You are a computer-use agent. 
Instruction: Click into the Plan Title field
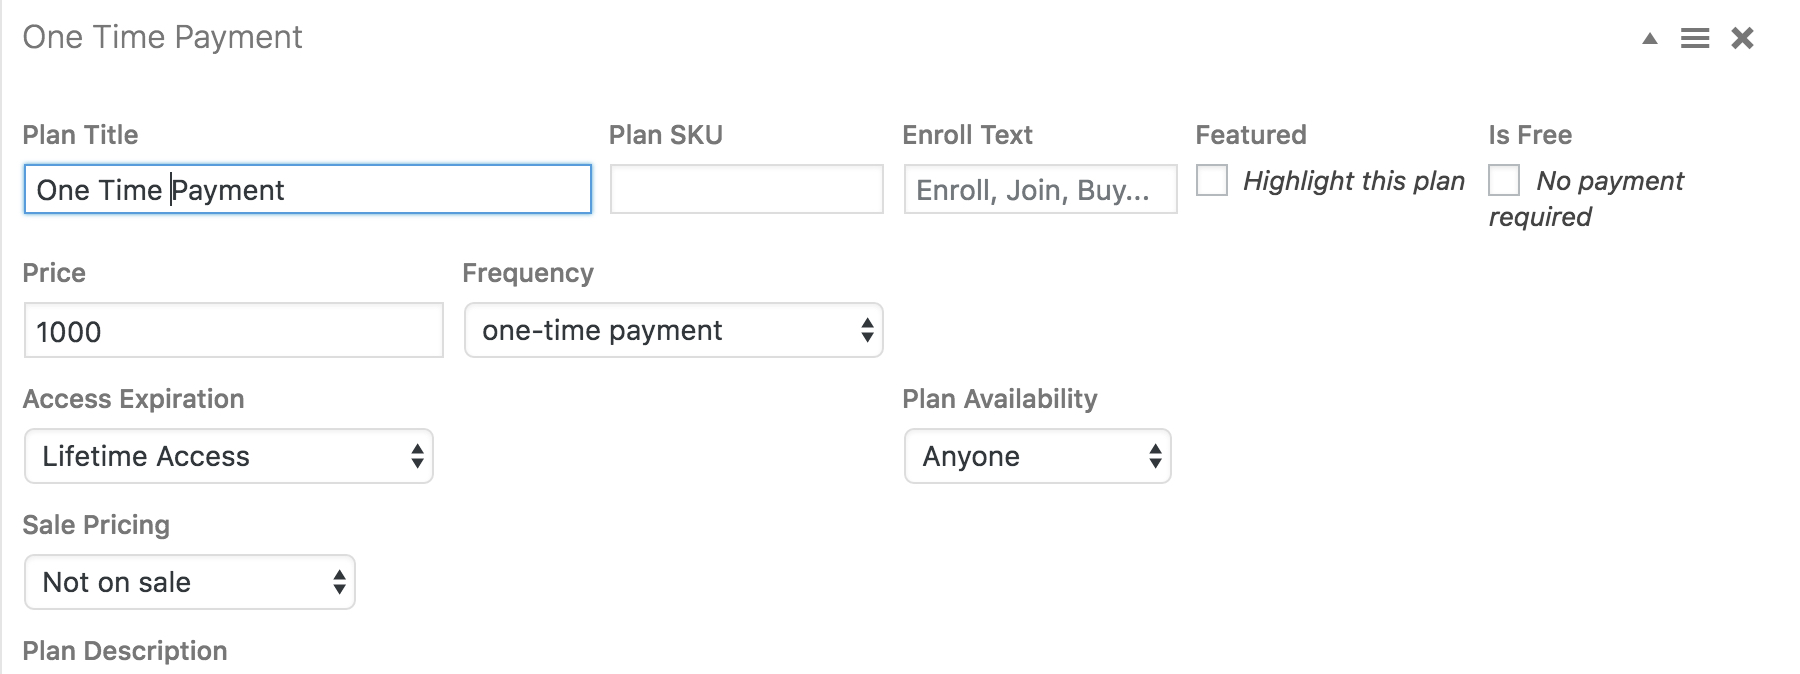(x=308, y=189)
